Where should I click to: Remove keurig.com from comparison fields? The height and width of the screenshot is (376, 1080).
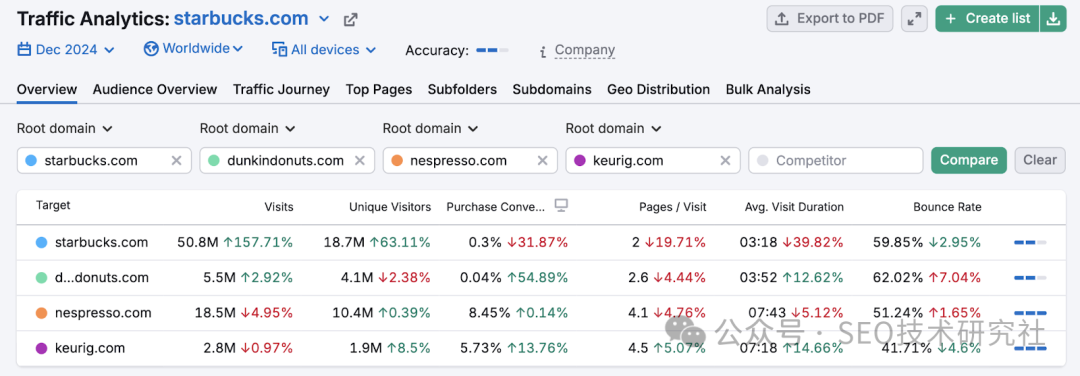(x=725, y=160)
